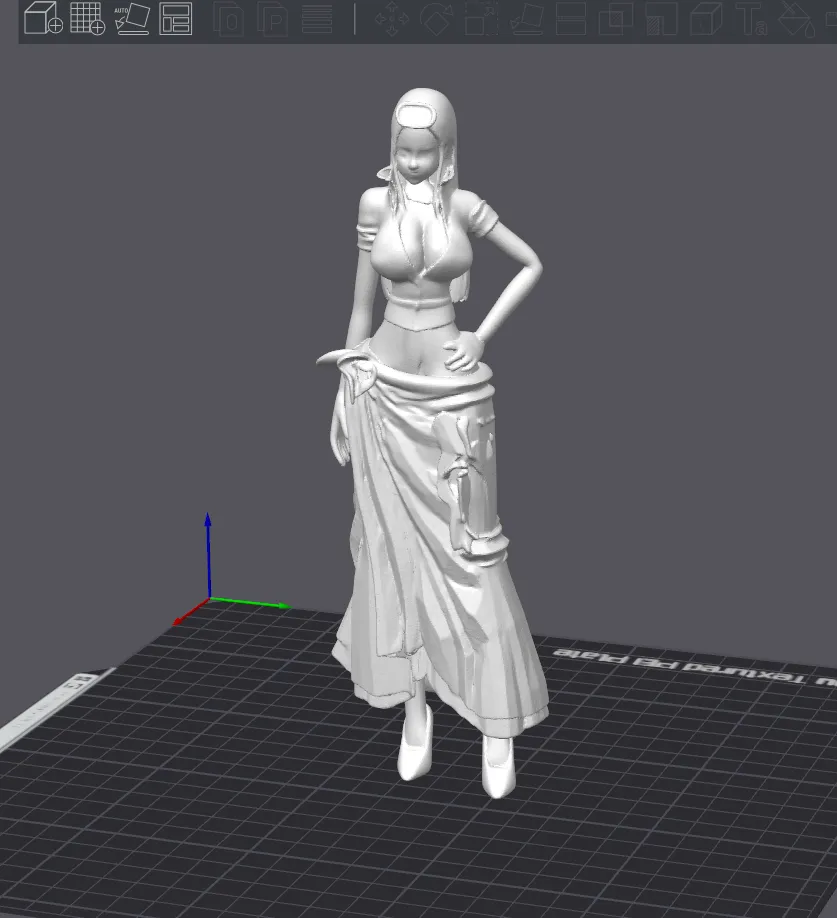Open the Cut tool
The width and height of the screenshot is (837, 918).
tap(572, 20)
